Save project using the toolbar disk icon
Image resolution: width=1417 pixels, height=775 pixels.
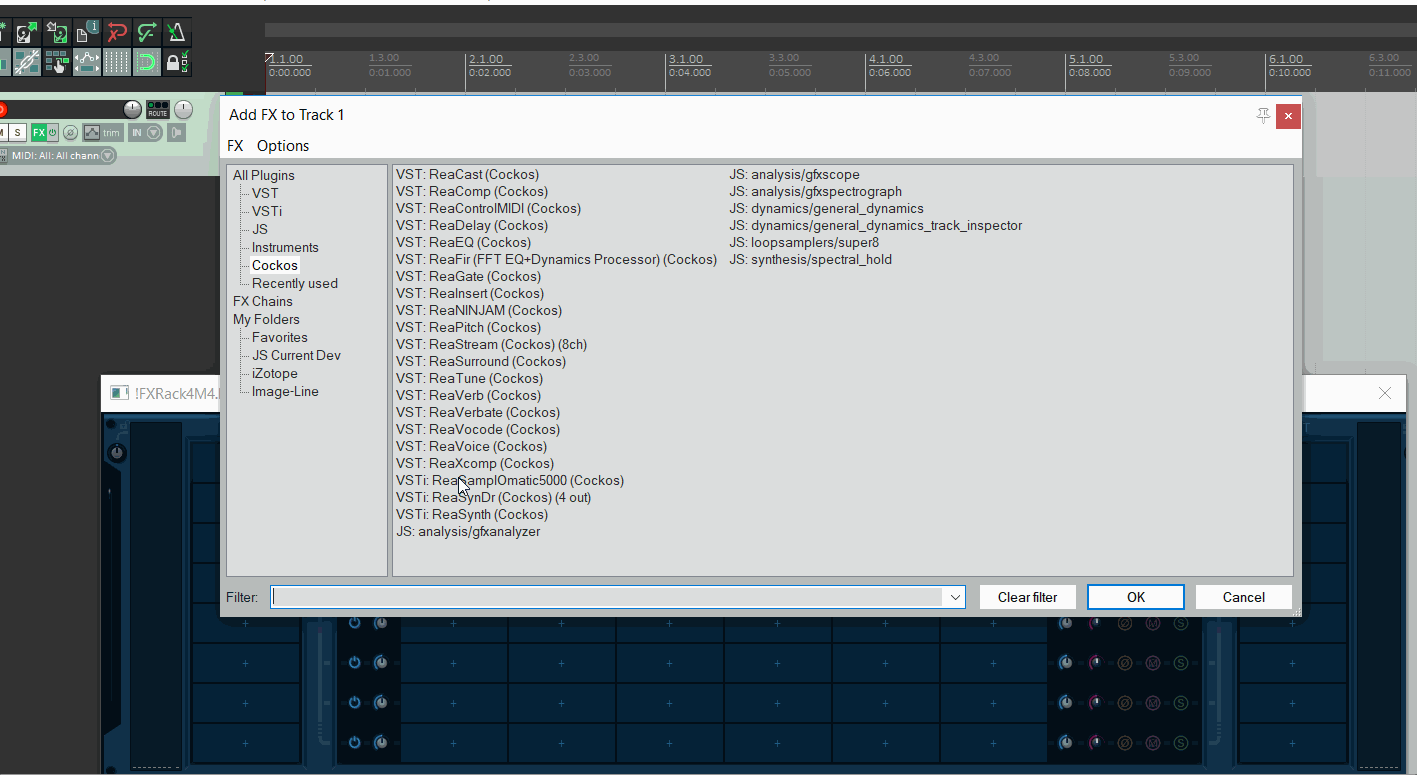point(58,33)
